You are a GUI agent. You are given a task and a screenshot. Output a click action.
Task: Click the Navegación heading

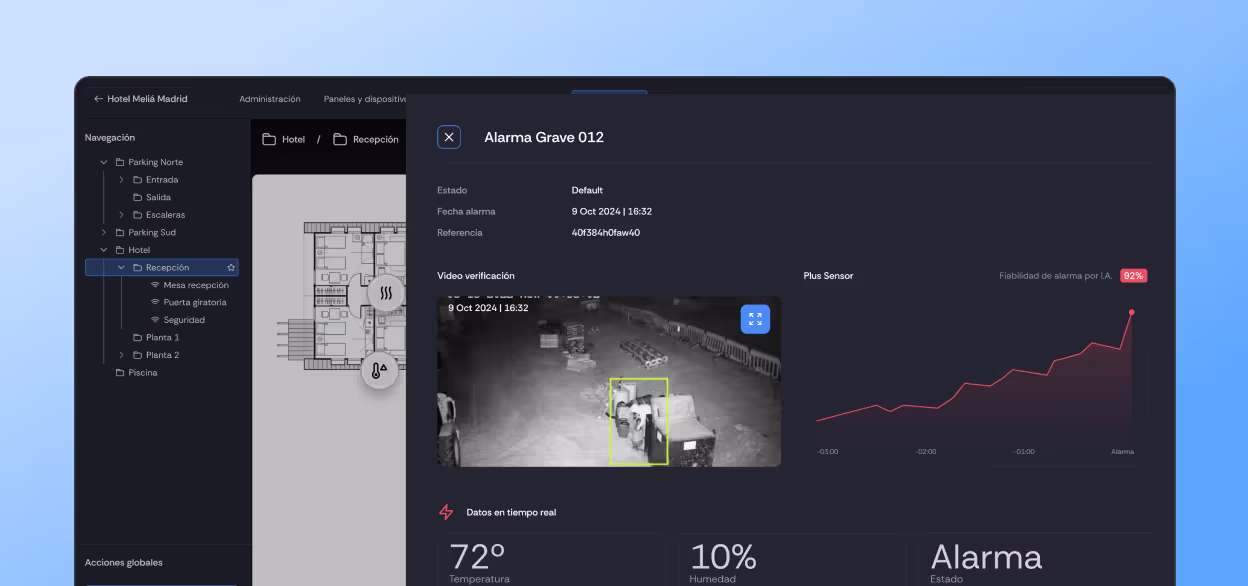(110, 138)
